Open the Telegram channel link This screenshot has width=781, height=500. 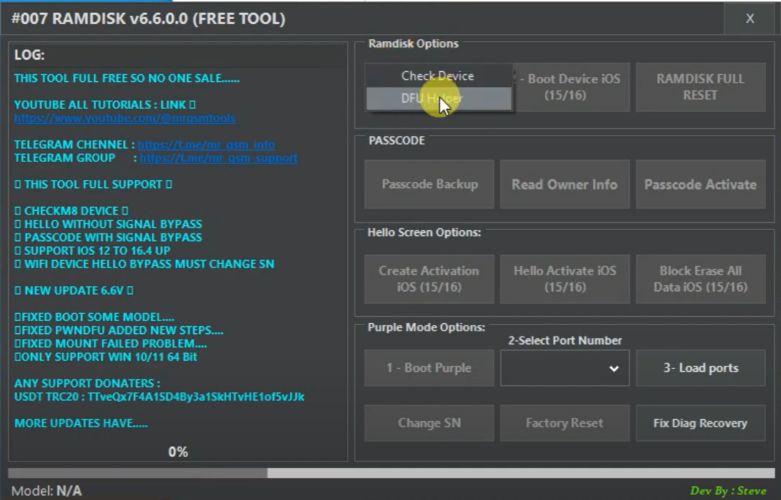pyautogui.click(x=206, y=144)
